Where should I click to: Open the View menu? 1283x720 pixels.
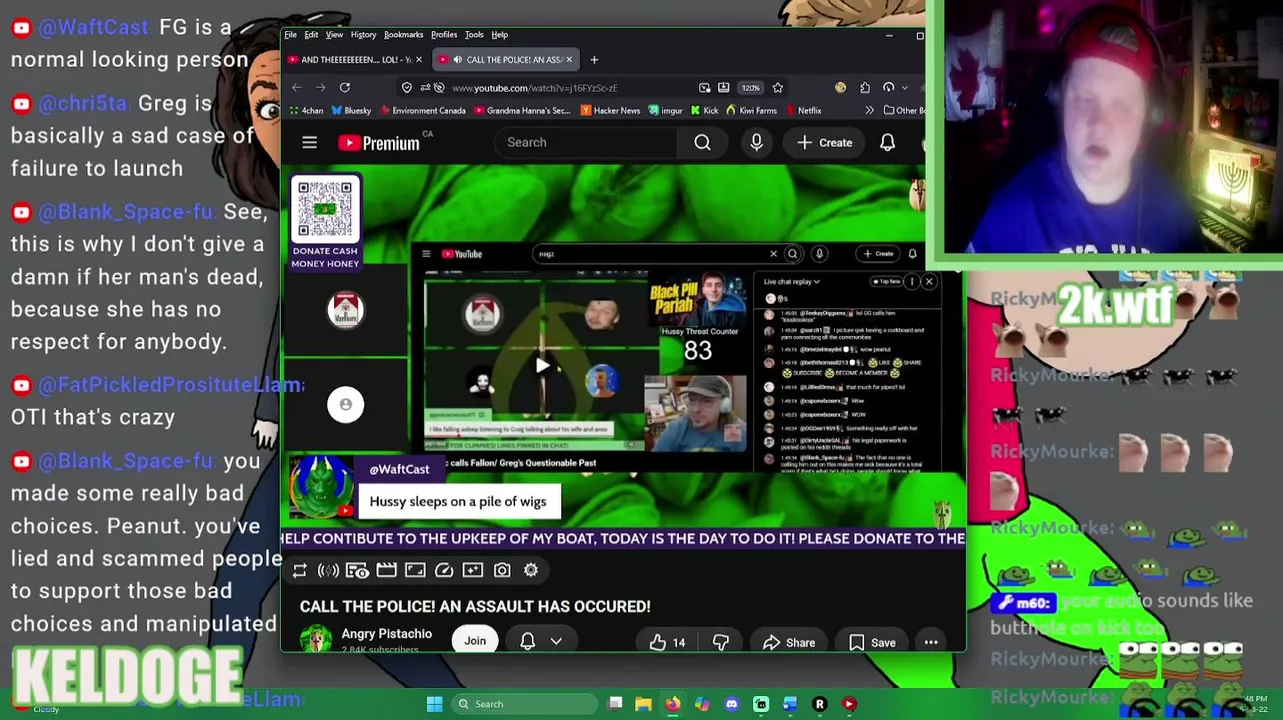click(334, 35)
